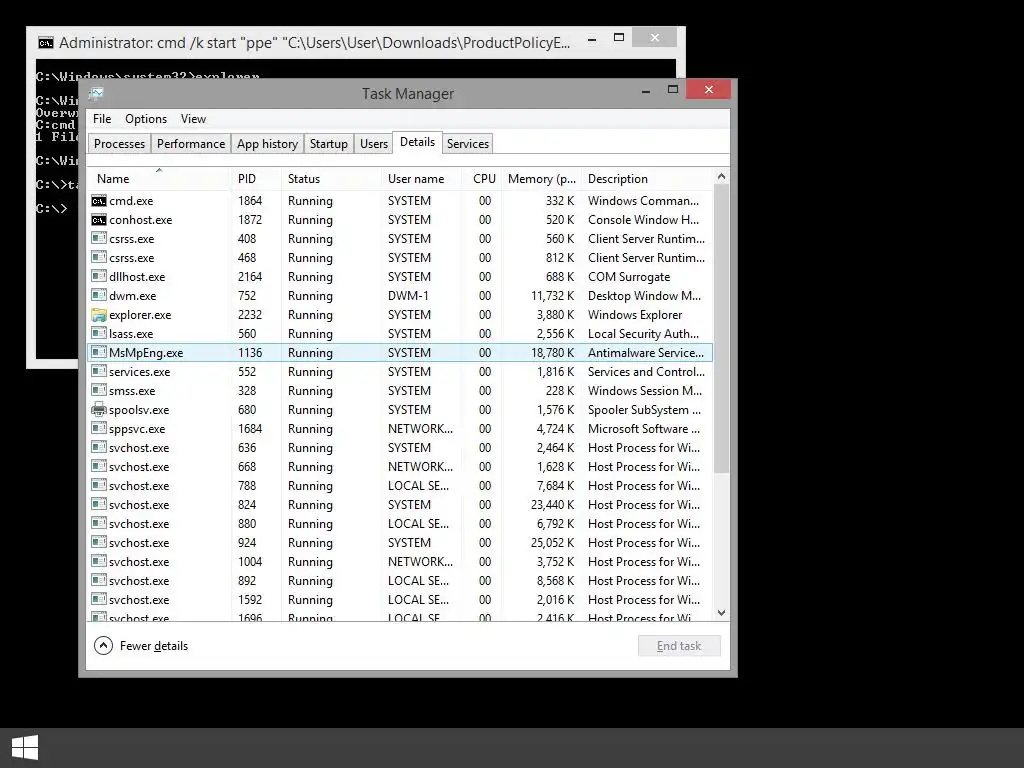Select svchost.exe with PID 788
The height and width of the screenshot is (768, 1024).
[x=400, y=486]
